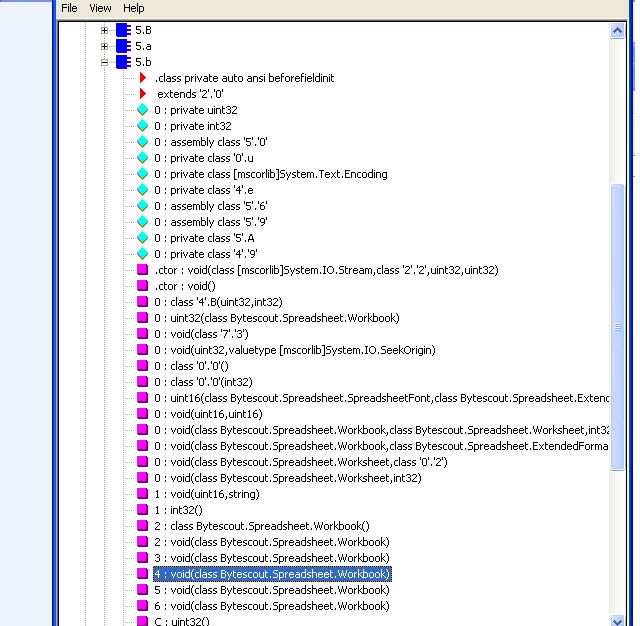640x626 pixels.
Task: Select '0 : private uint32' field
Action: (196, 110)
